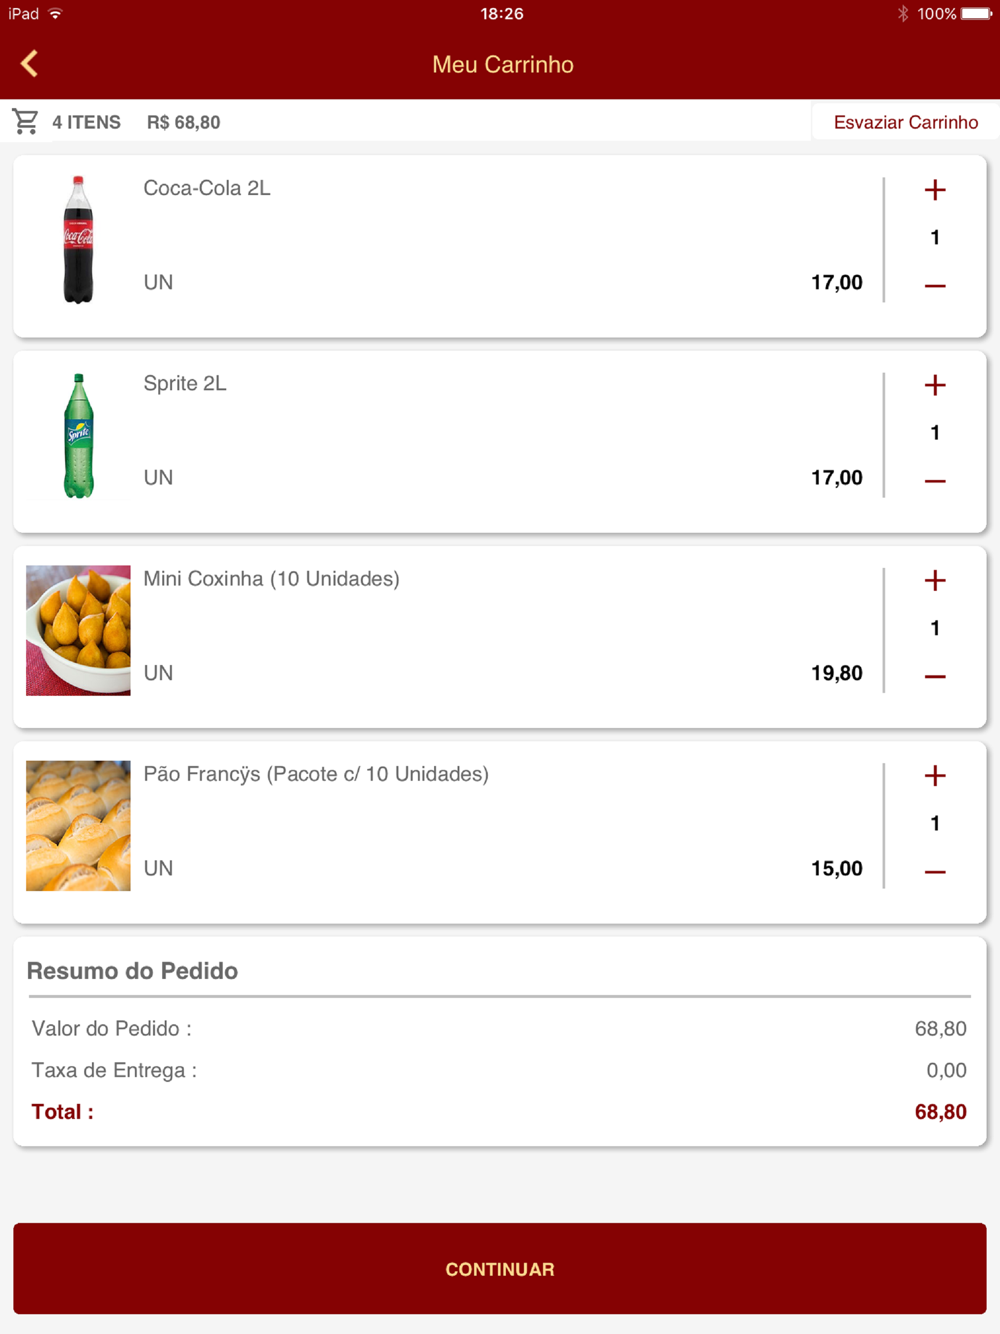Reduce Pão Francês quantity with minus
The width and height of the screenshot is (1000, 1334).
pyautogui.click(x=935, y=871)
